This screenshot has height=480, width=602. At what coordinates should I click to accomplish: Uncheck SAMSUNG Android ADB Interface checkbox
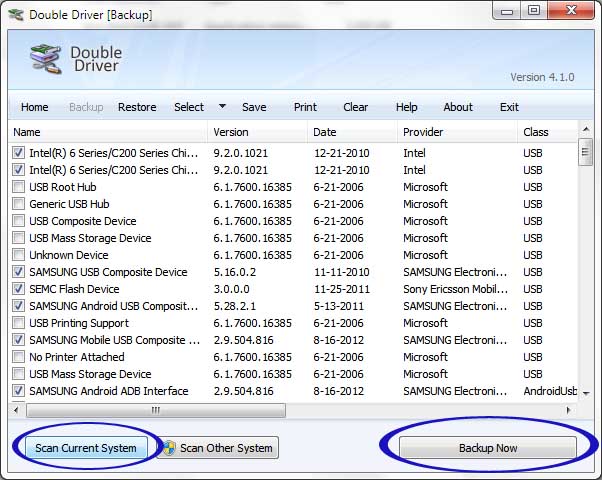18,391
